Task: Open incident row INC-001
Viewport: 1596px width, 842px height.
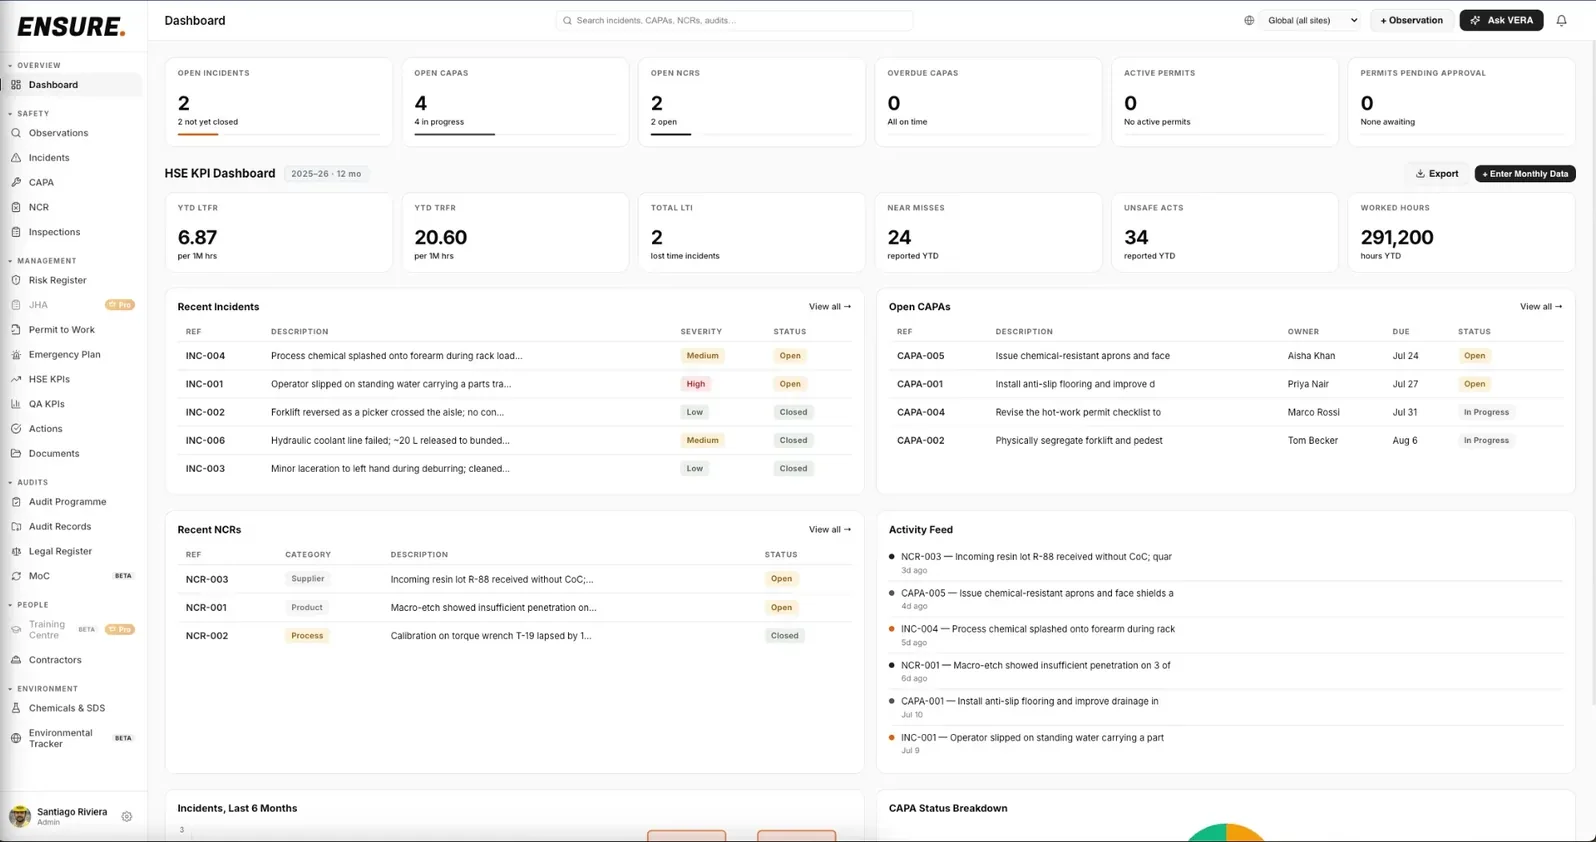Action: [x=515, y=384]
